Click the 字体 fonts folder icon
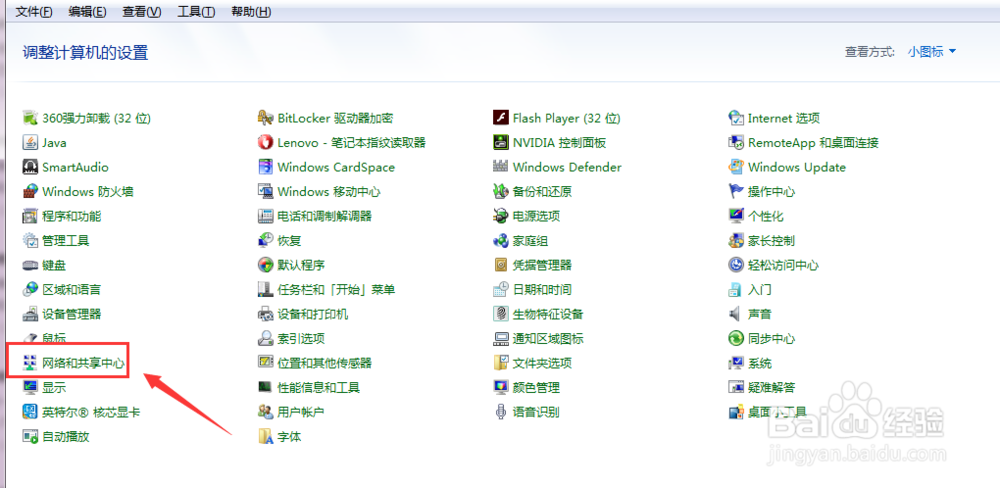Screen dimensions: 1000x488 click(x=265, y=437)
